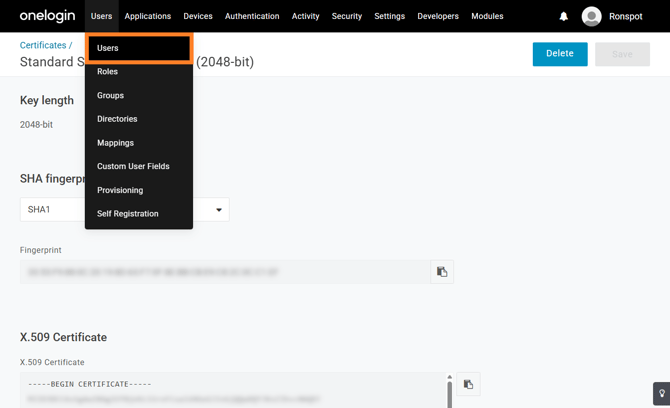The image size is (670, 408).
Task: Click the OneLogin logo
Action: 47,16
